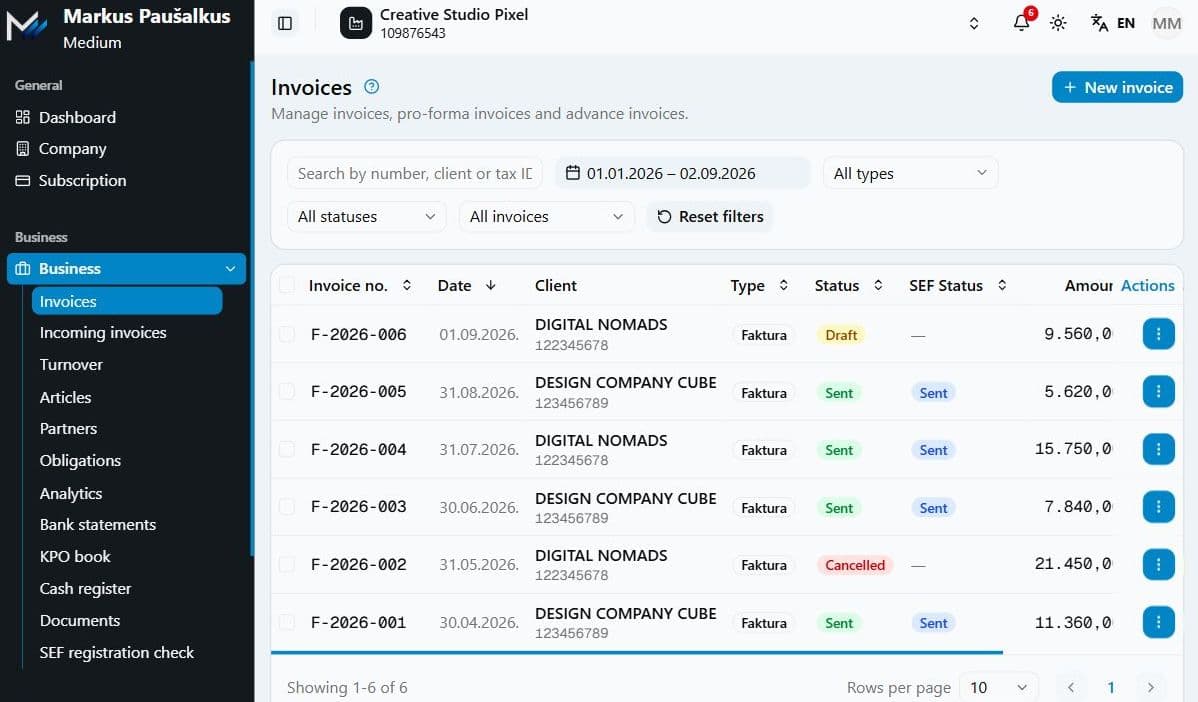The height and width of the screenshot is (702, 1198).
Task: Sort by Status column arrows
Action: (878, 285)
